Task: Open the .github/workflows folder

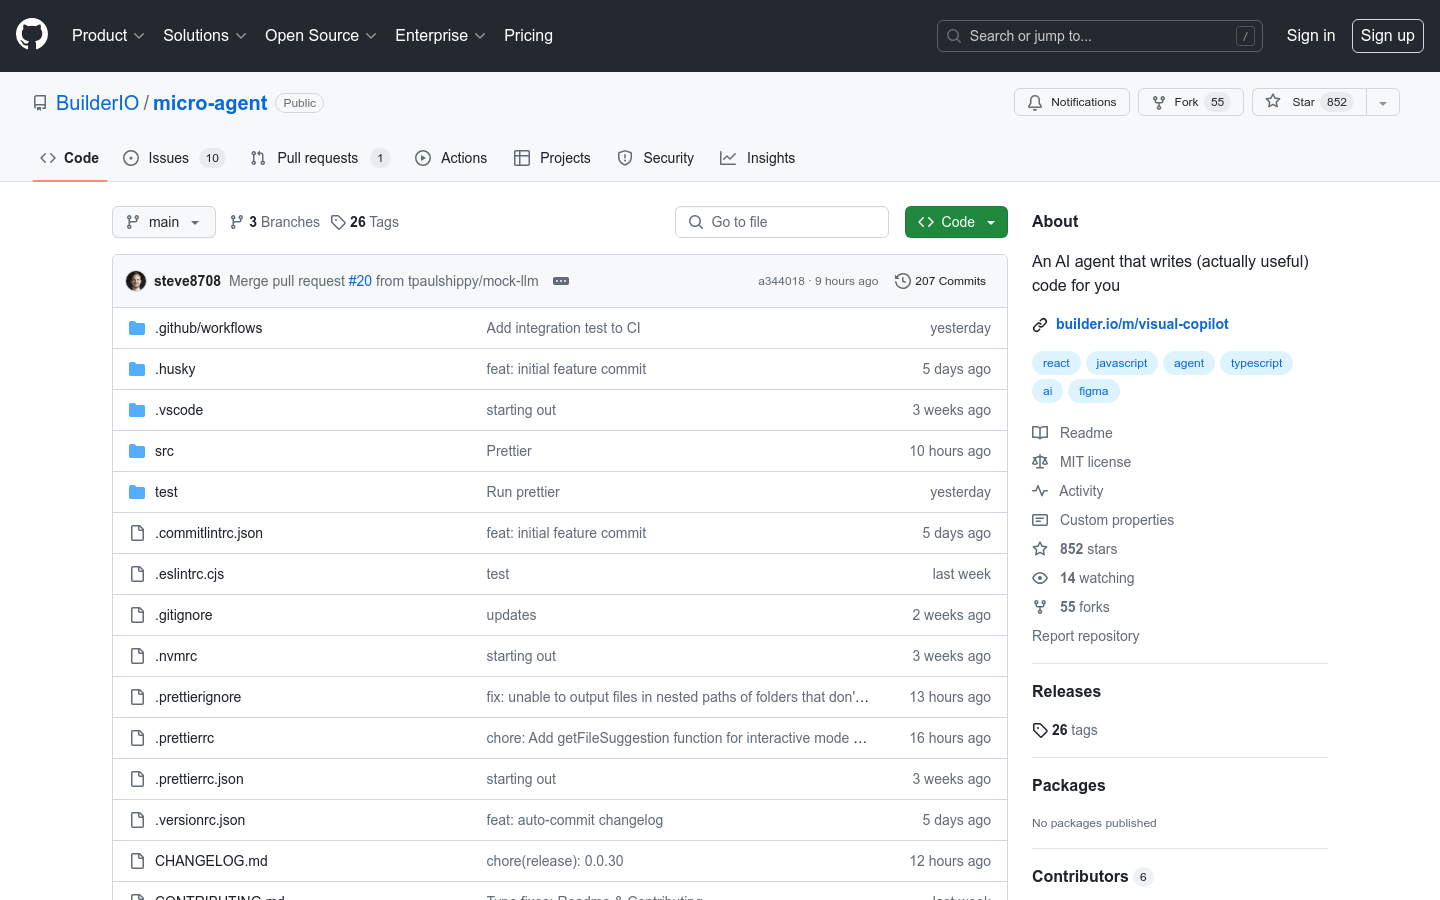Action: click(208, 328)
